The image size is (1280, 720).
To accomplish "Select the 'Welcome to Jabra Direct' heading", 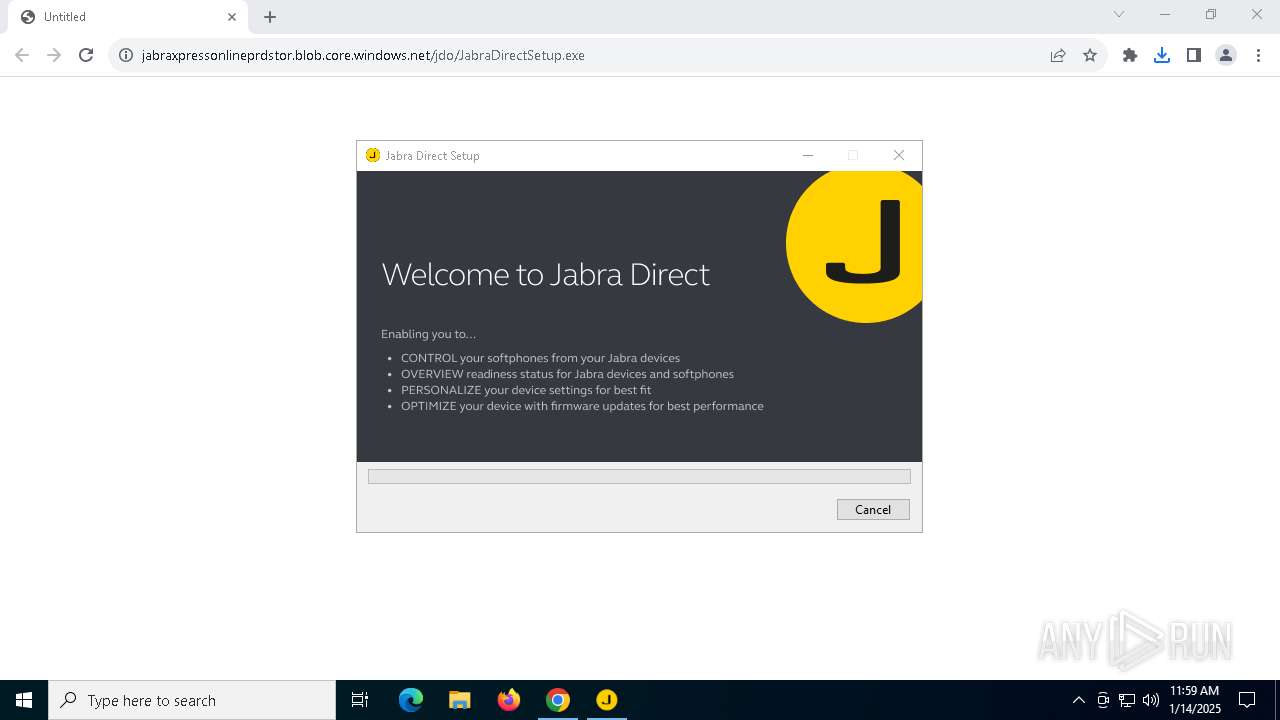I will pos(546,274).
